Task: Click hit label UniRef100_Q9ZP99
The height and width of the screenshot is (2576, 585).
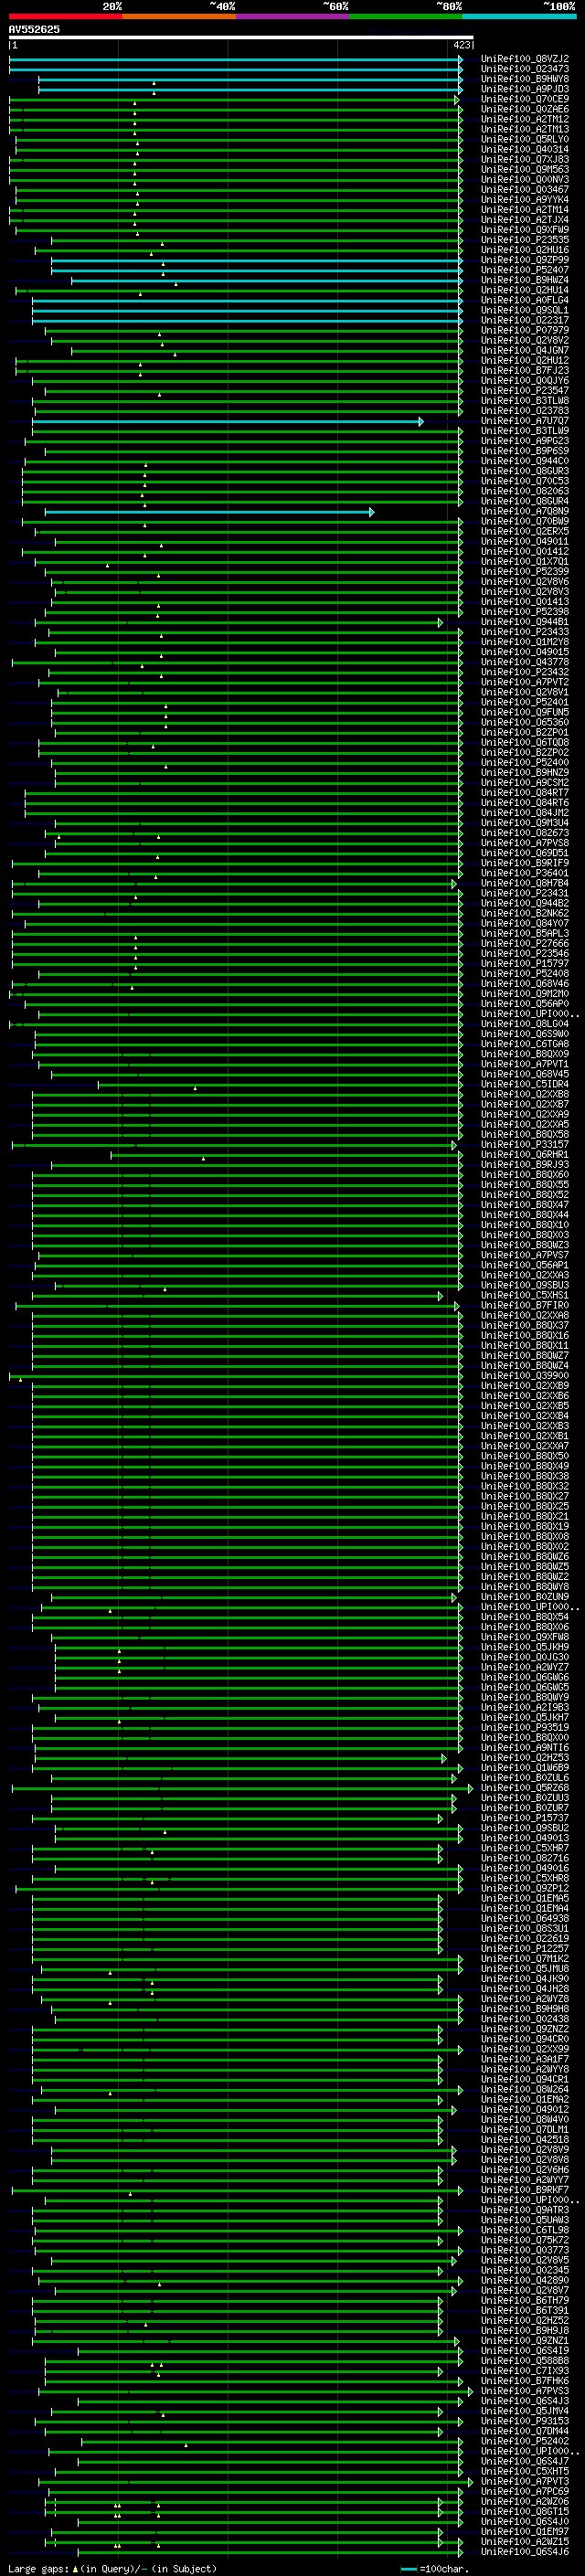Action: 524,260
